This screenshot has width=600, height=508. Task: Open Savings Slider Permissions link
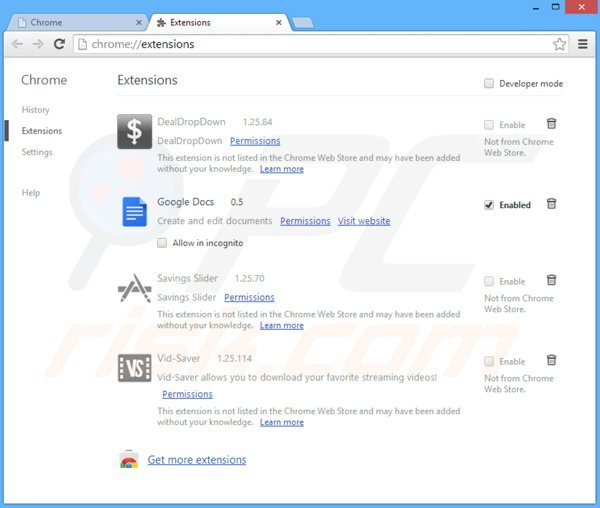click(249, 297)
